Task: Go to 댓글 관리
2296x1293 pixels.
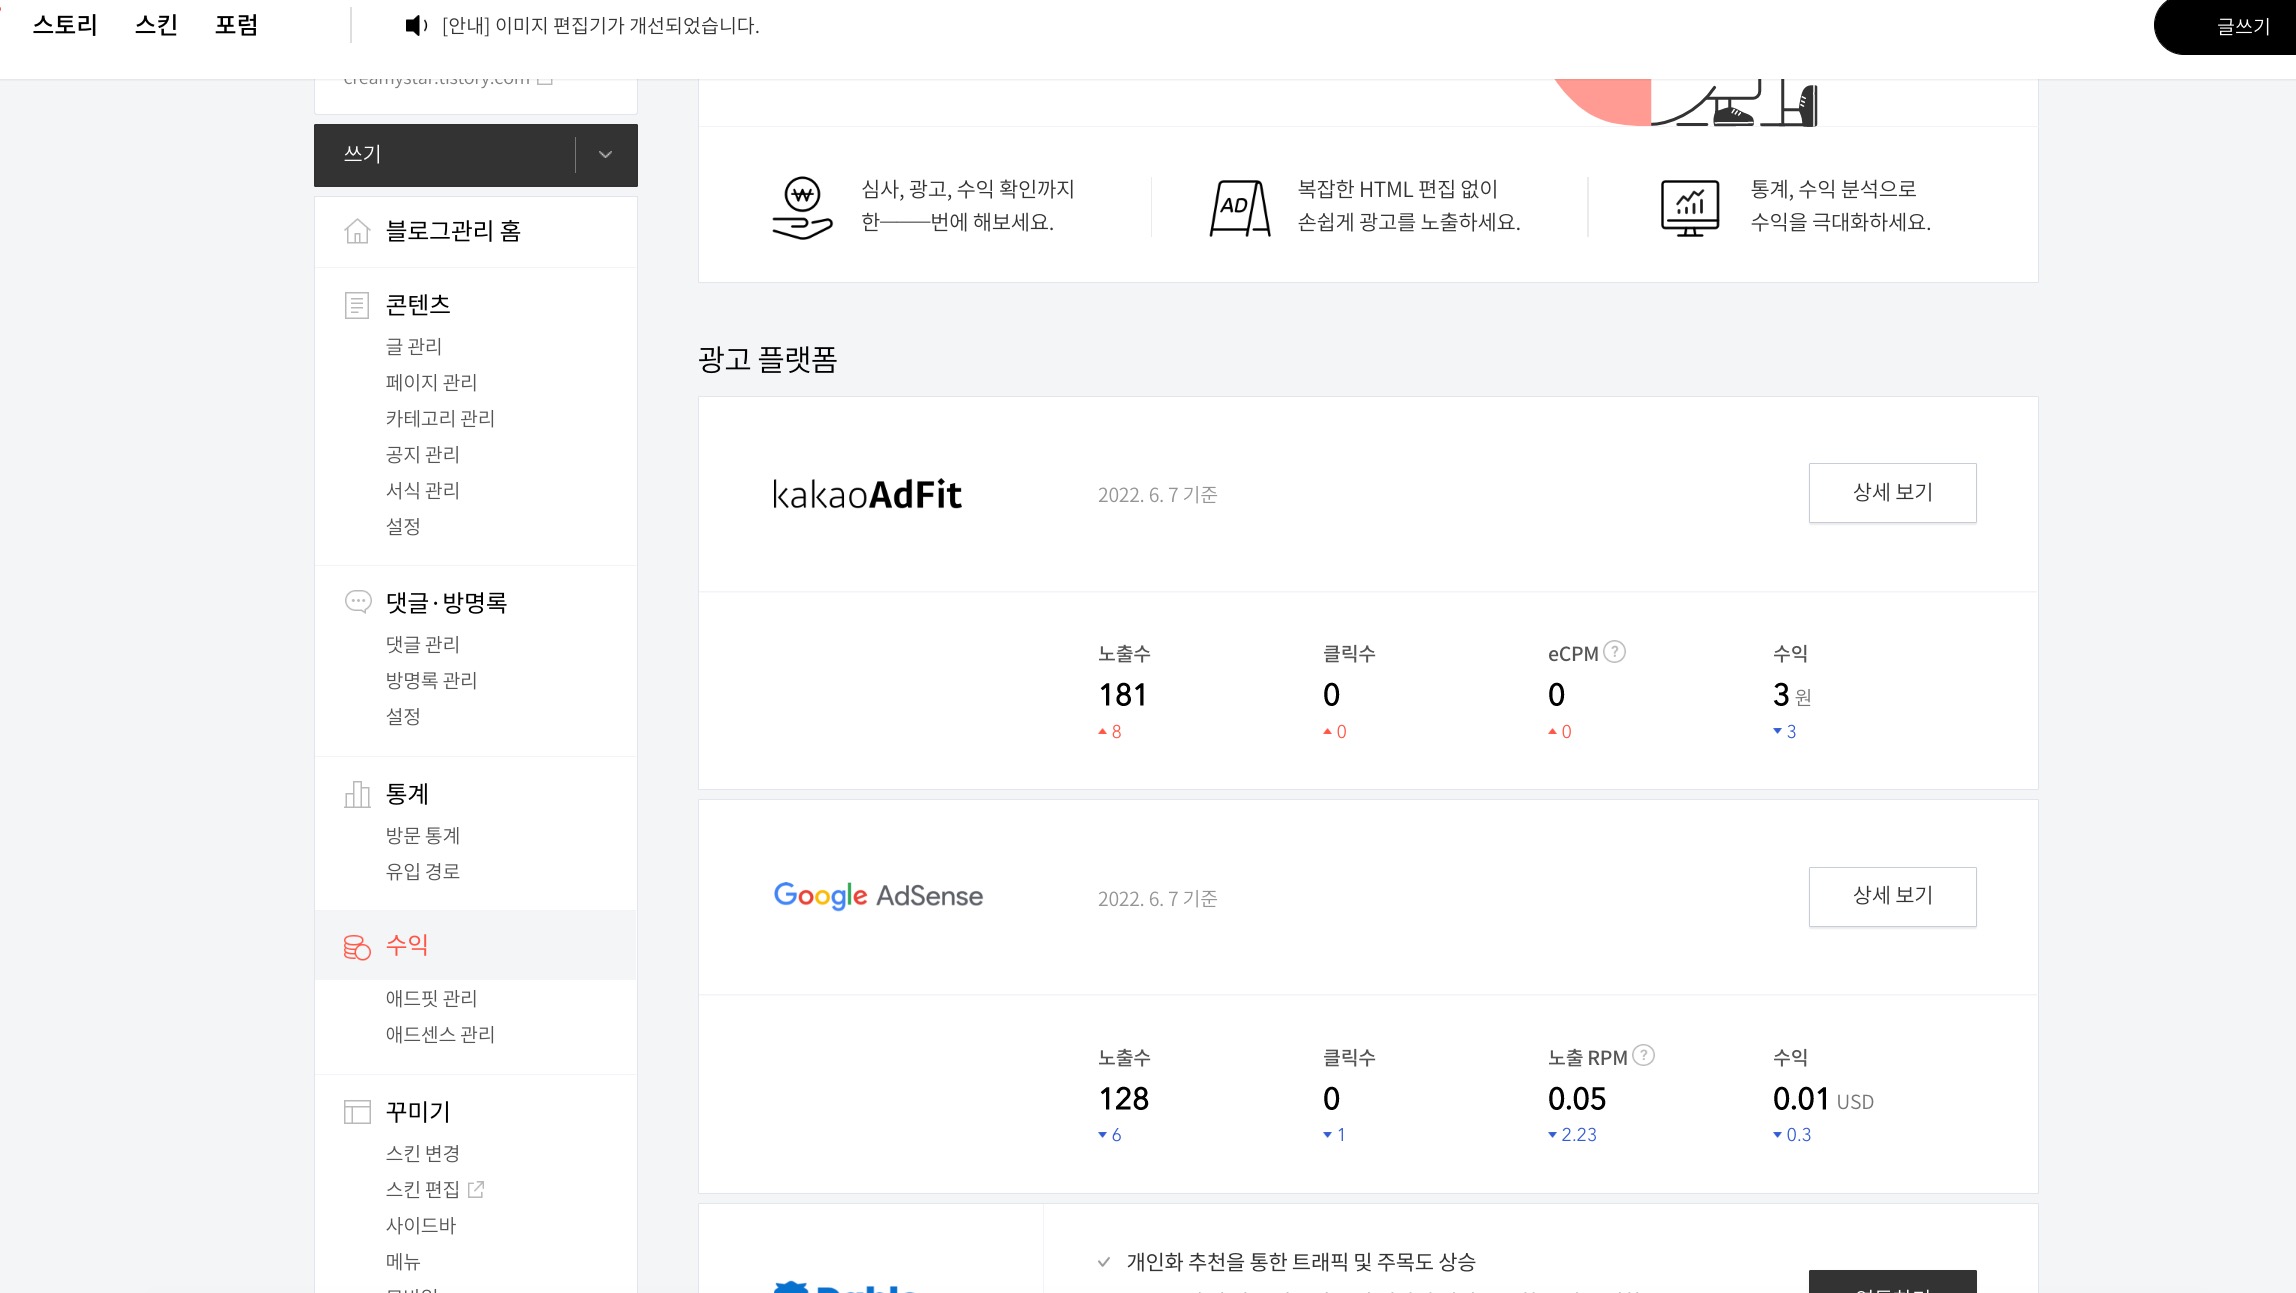Action: (423, 644)
